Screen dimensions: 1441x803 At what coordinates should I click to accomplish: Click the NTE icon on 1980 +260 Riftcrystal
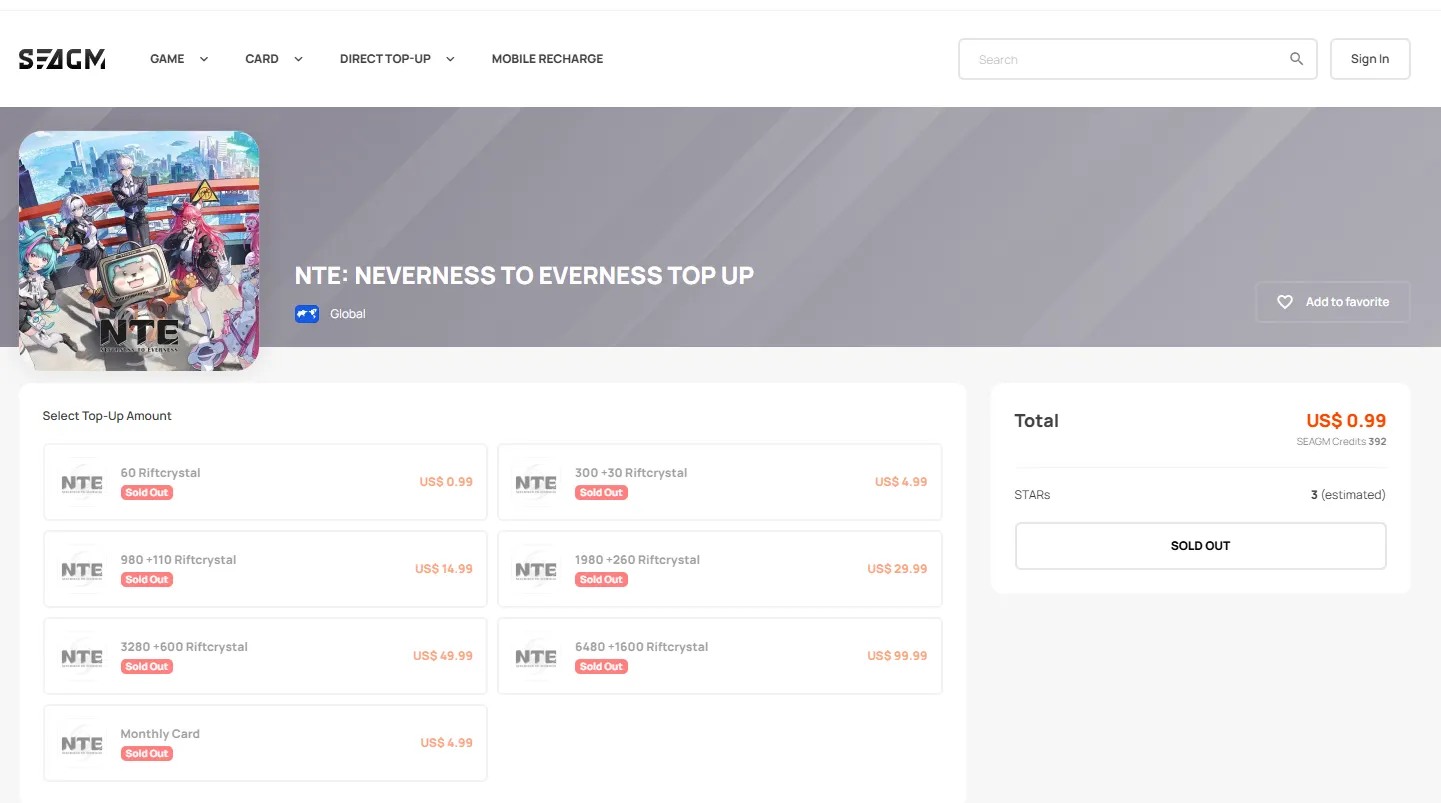tap(536, 569)
